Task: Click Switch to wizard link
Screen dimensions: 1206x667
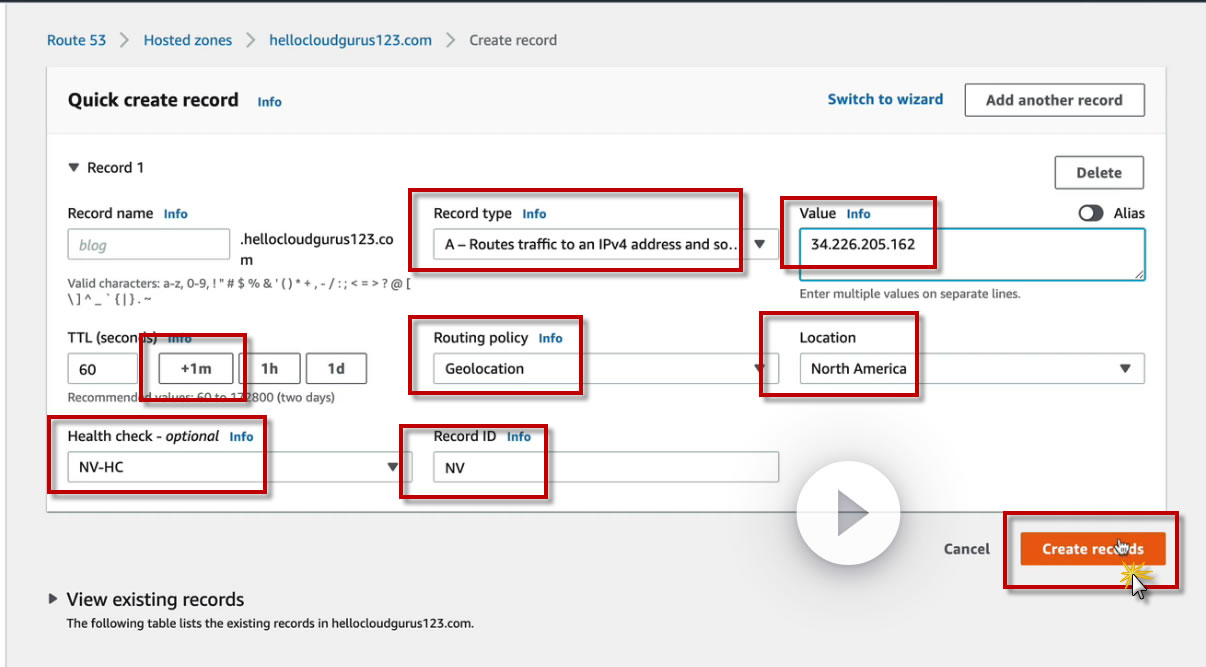Action: click(x=885, y=99)
